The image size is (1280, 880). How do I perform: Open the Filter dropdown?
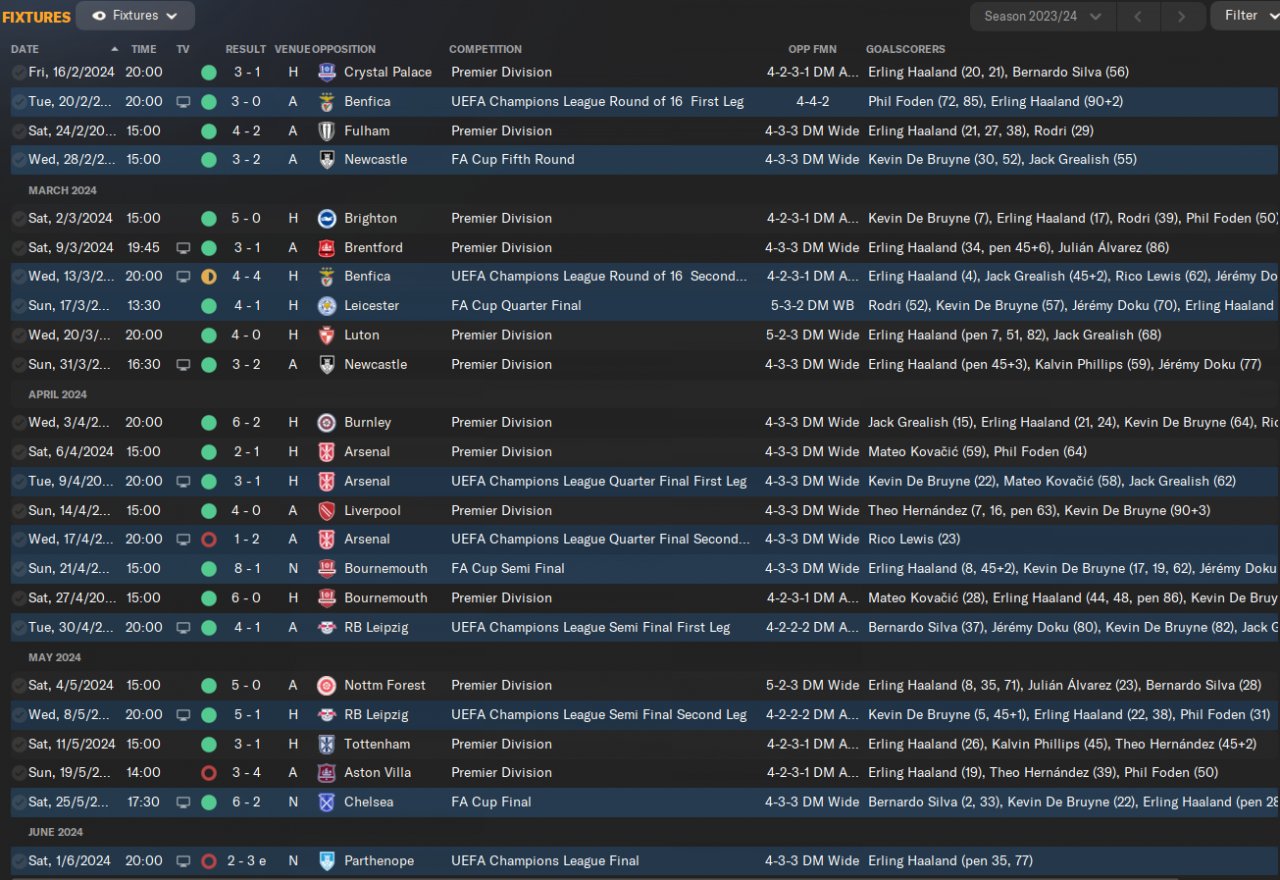coord(1247,16)
